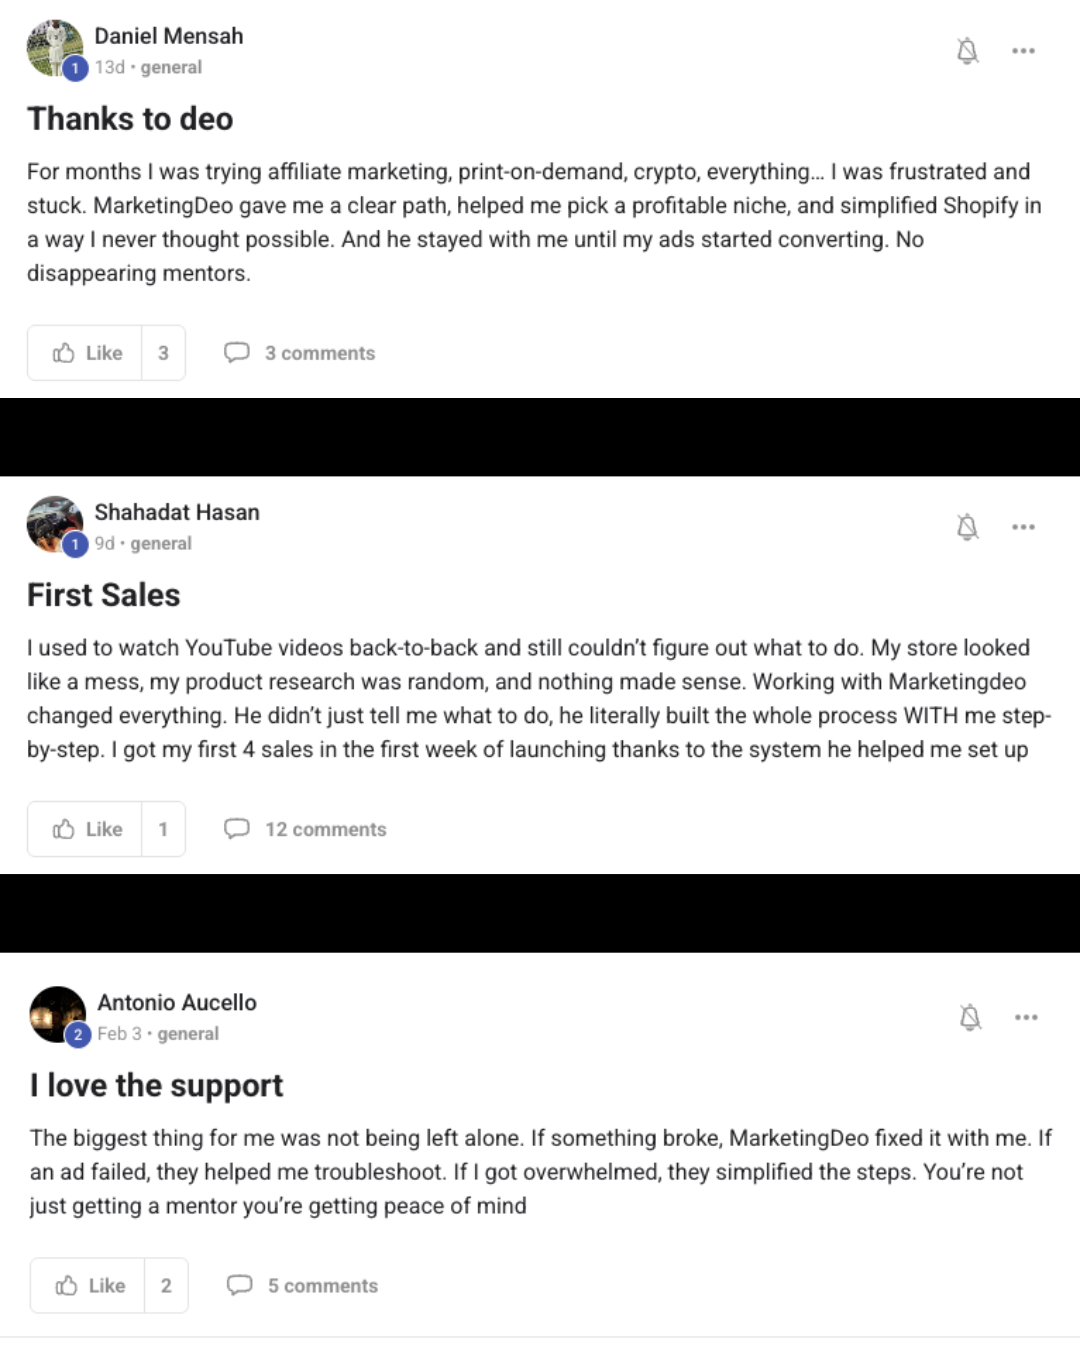Click Shahadat Hasan's profile avatar
This screenshot has width=1080, height=1350.
pos(54,523)
